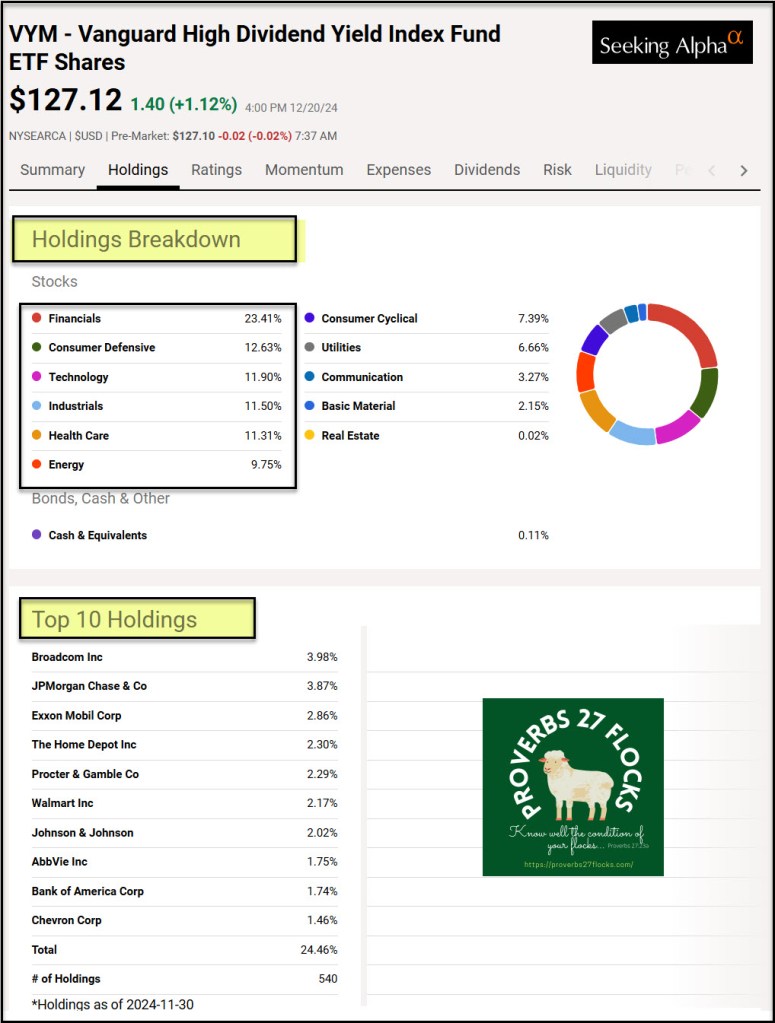Screen dimensions: 775x1023
Task: Open Exxon Mobil Corp holding
Action: pos(76,715)
